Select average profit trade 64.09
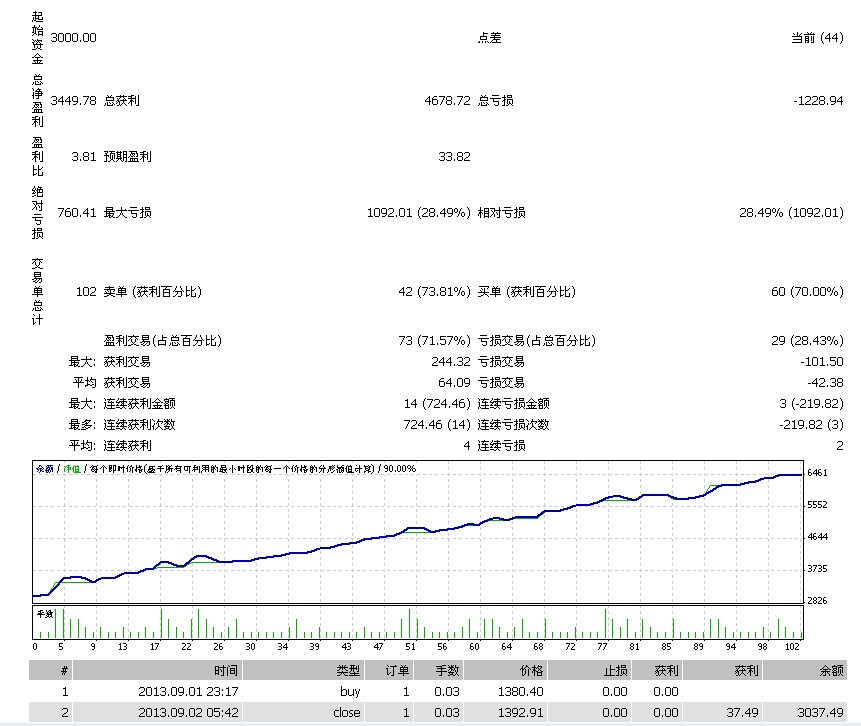Image resolution: width=861 pixels, height=726 pixels. (x=454, y=383)
